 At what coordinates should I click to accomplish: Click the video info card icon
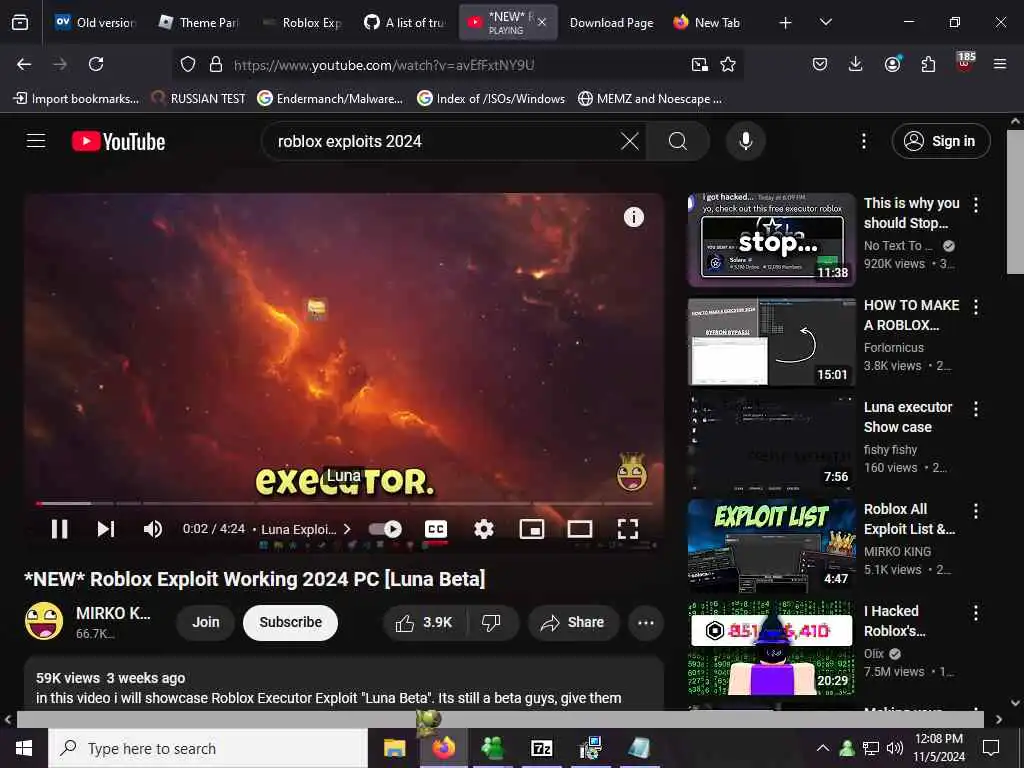pyautogui.click(x=633, y=217)
